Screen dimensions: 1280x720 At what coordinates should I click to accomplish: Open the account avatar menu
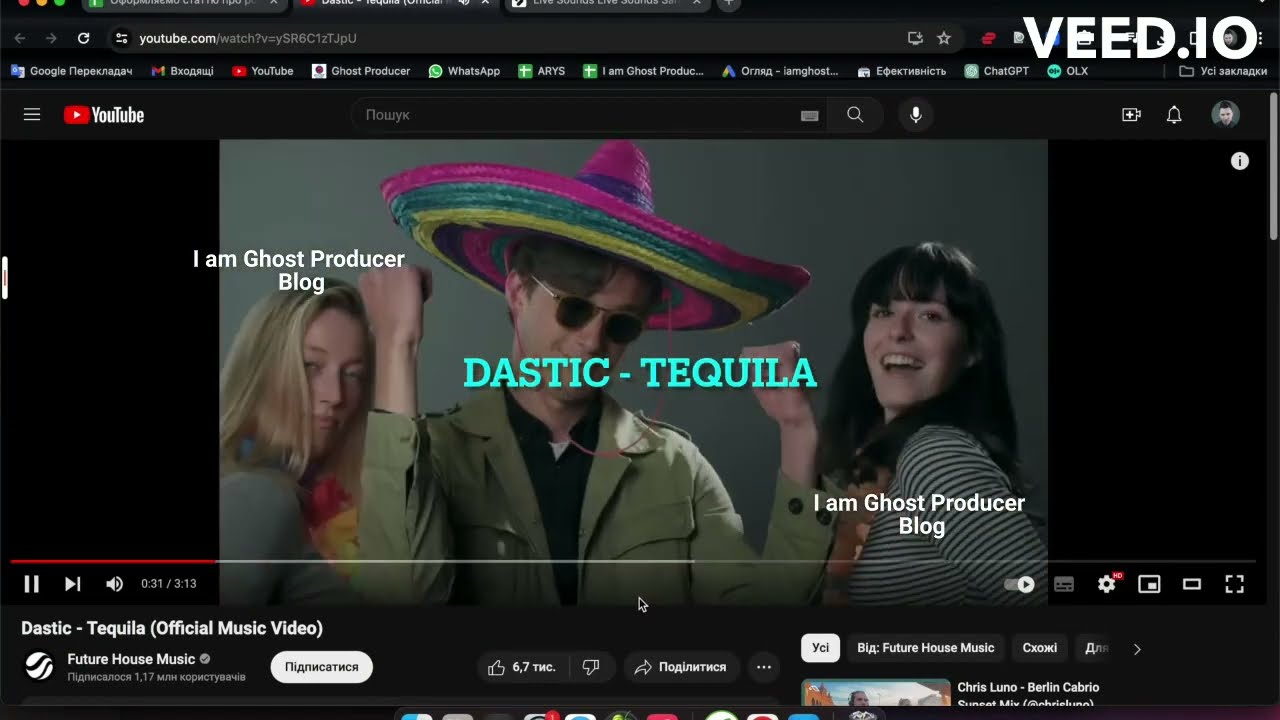pos(1225,115)
